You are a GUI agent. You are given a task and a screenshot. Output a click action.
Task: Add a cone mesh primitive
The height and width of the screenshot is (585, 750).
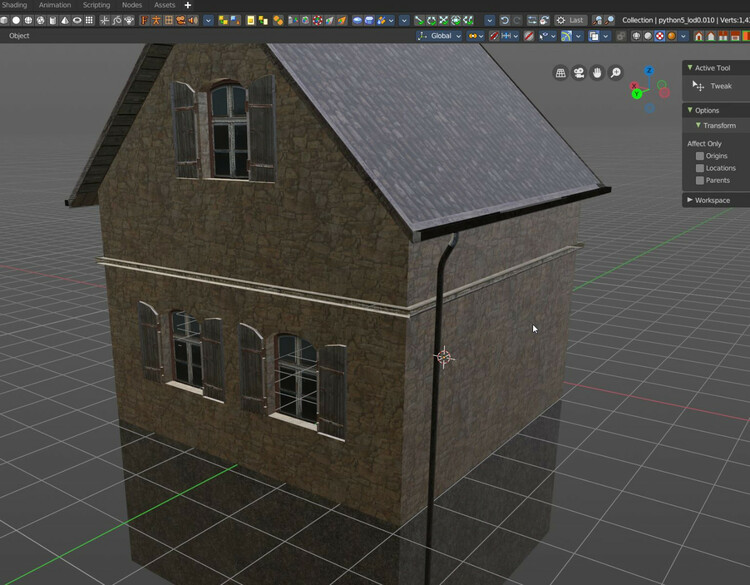pos(65,21)
